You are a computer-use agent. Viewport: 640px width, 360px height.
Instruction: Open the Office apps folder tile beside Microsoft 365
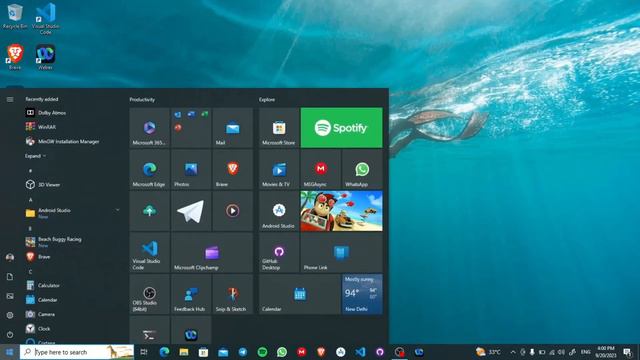click(191, 128)
